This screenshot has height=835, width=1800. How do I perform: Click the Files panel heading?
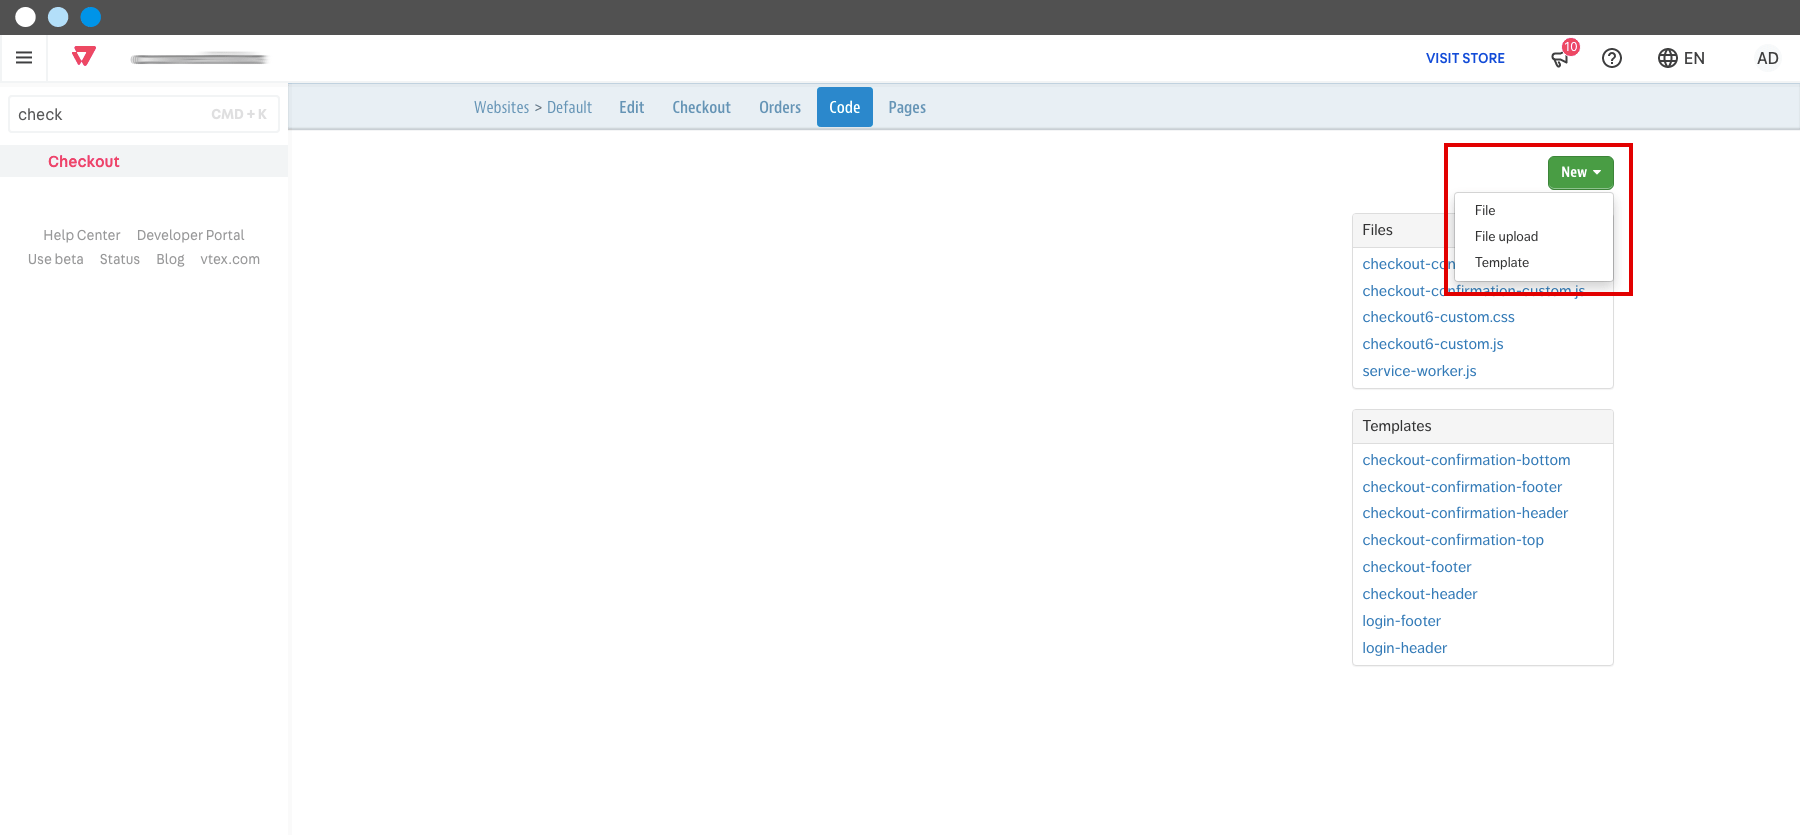[1377, 230]
